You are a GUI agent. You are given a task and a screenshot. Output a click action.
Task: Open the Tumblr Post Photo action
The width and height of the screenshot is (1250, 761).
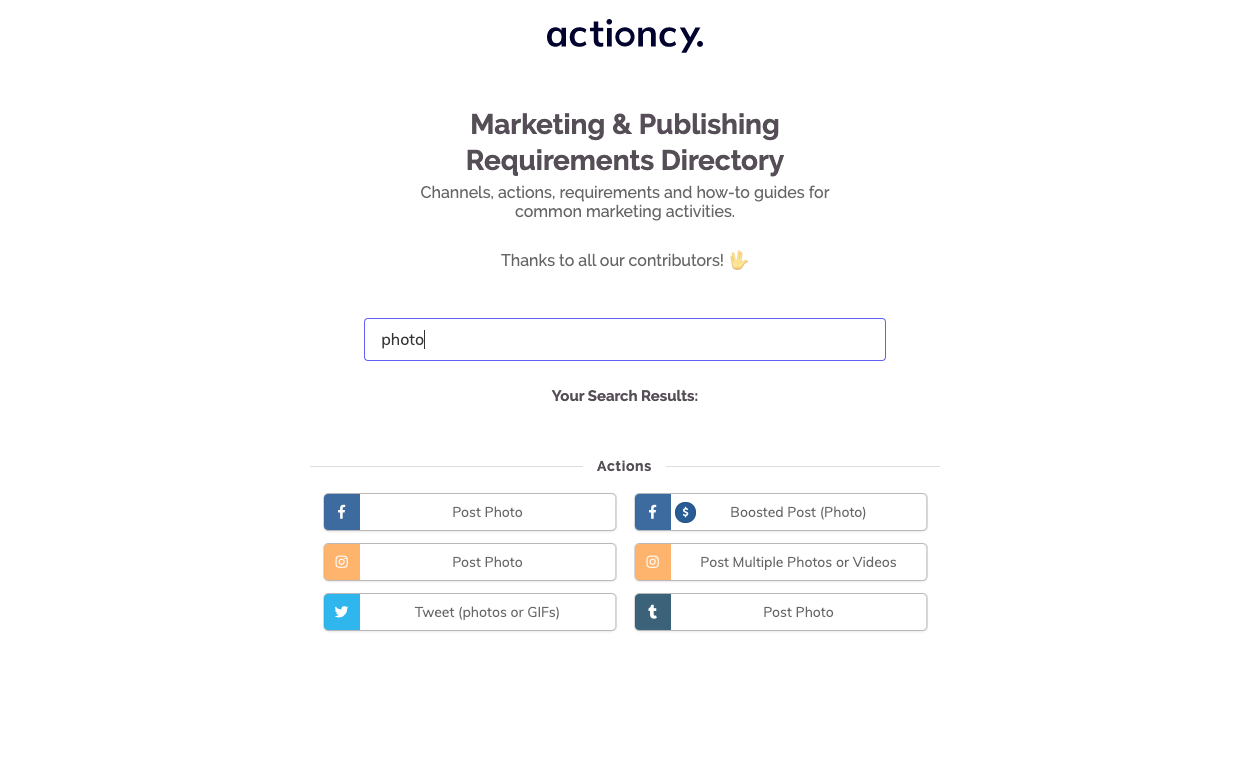pyautogui.click(x=798, y=612)
